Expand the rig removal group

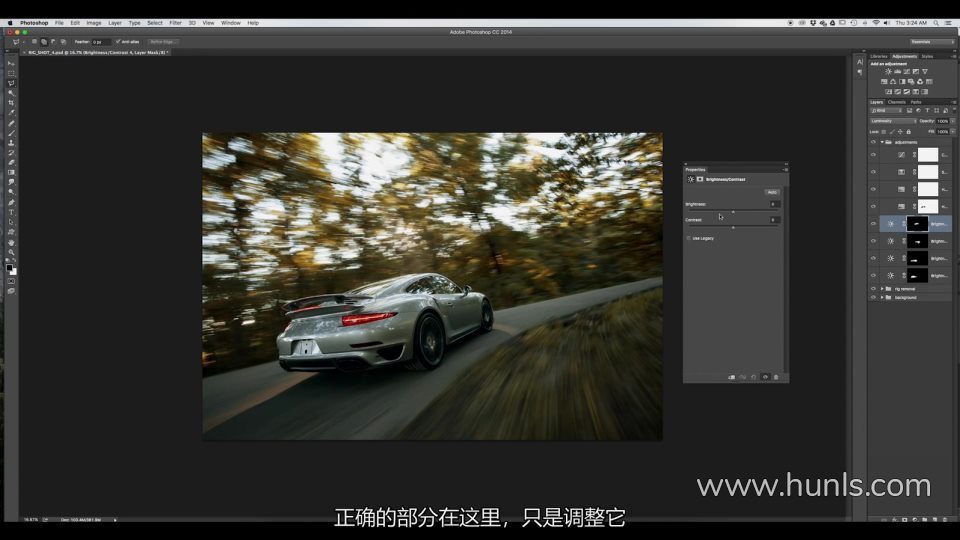click(882, 288)
